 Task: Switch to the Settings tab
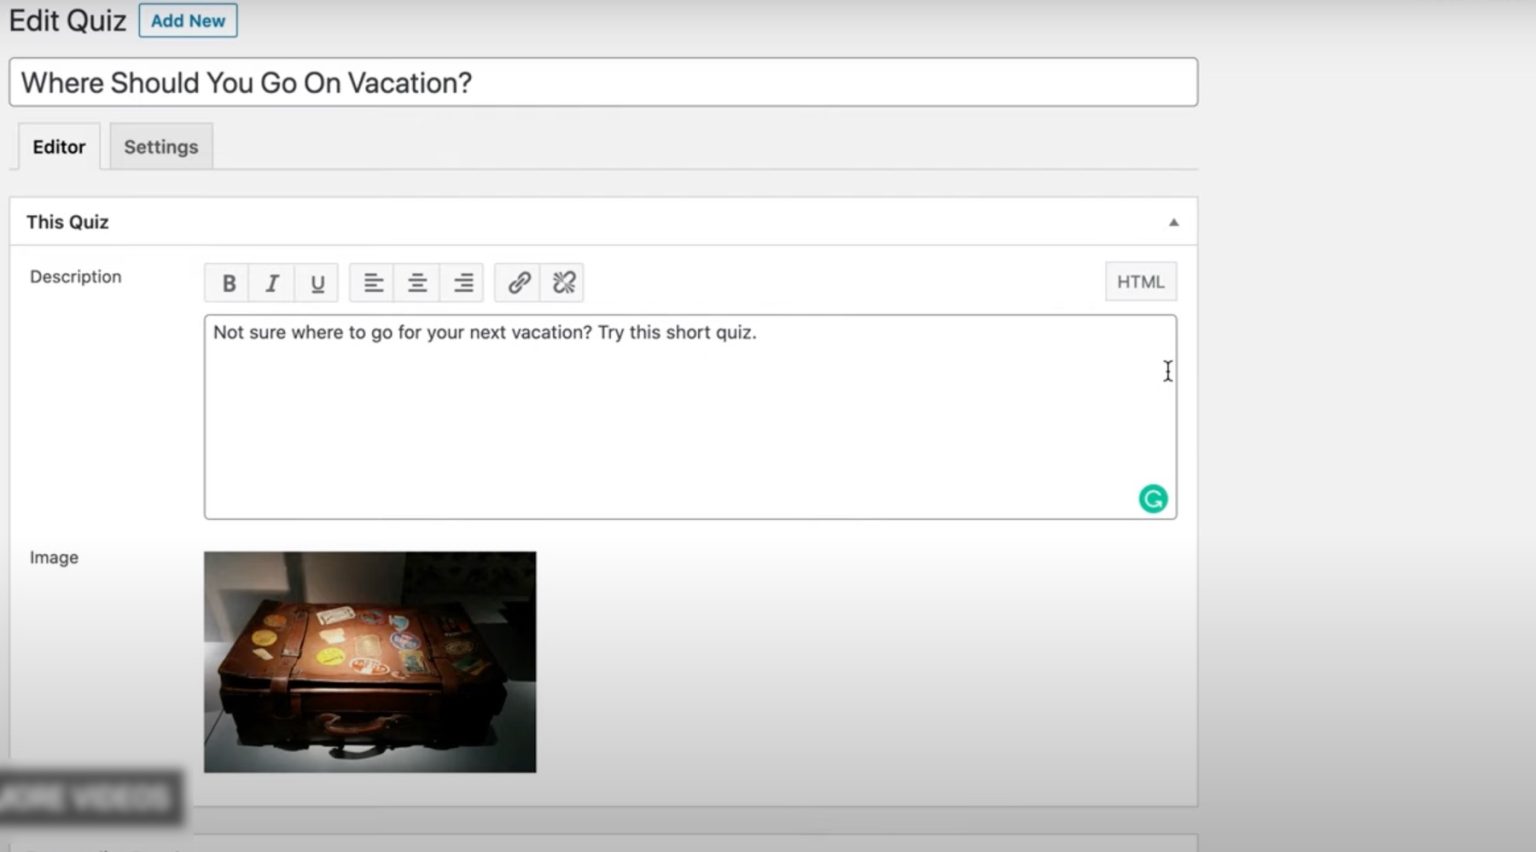(x=160, y=146)
